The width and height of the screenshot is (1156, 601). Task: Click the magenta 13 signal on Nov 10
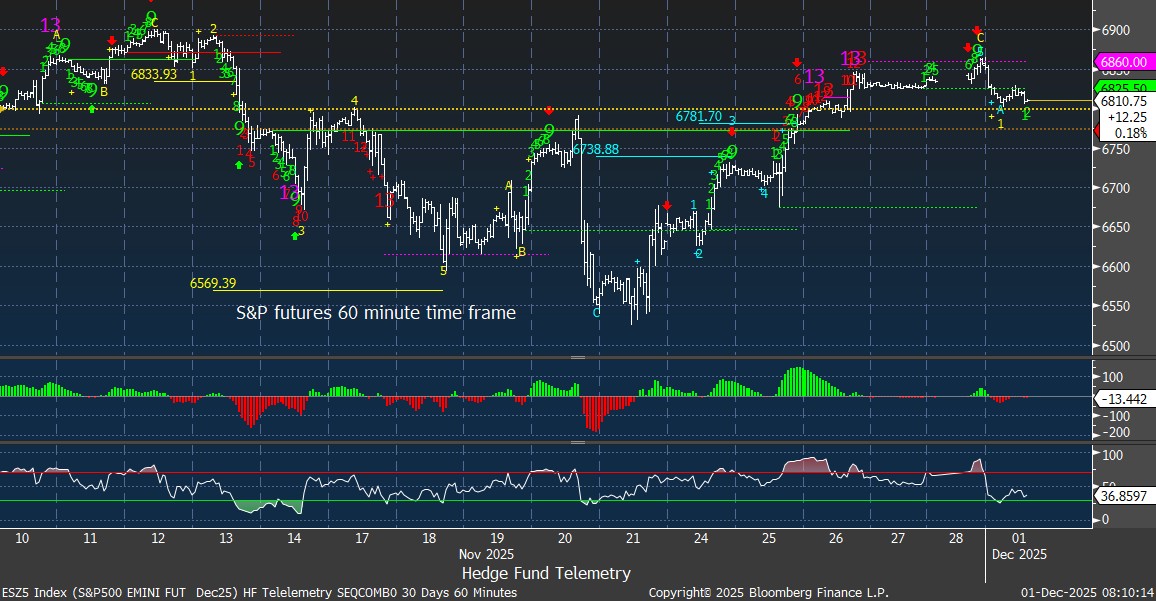[50, 24]
